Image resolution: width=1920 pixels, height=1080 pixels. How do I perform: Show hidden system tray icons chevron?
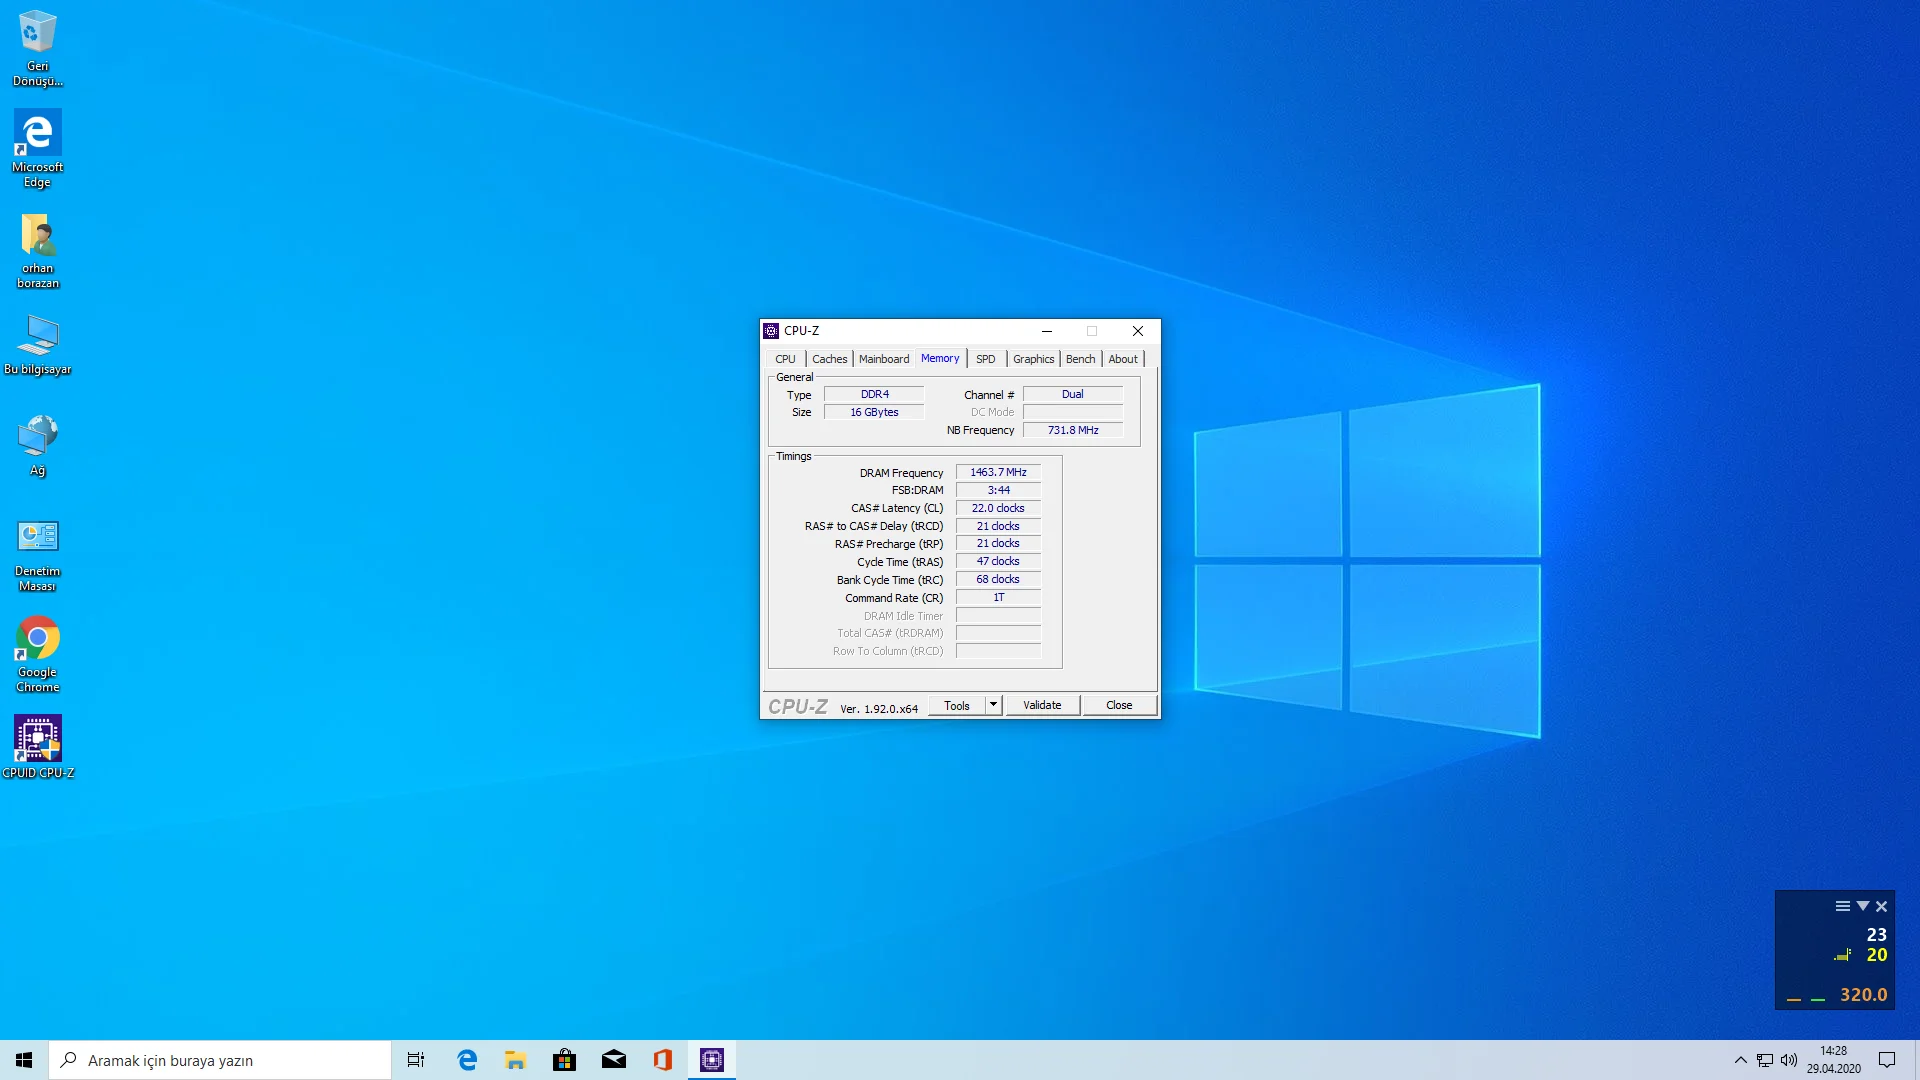pyautogui.click(x=1740, y=1060)
